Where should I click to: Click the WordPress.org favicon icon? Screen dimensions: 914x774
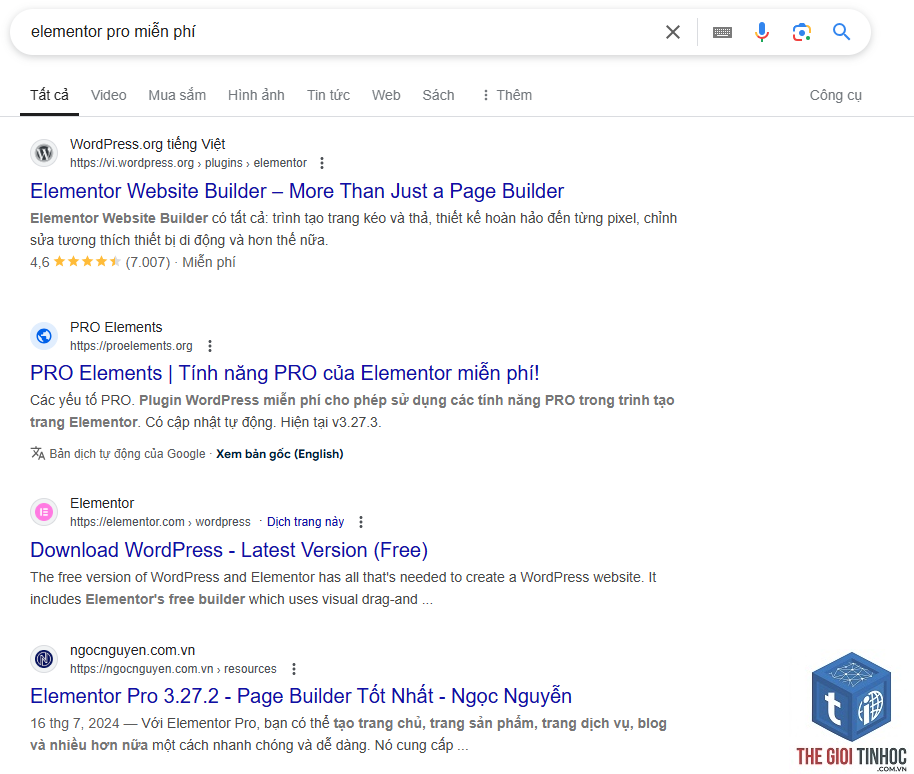[x=44, y=153]
